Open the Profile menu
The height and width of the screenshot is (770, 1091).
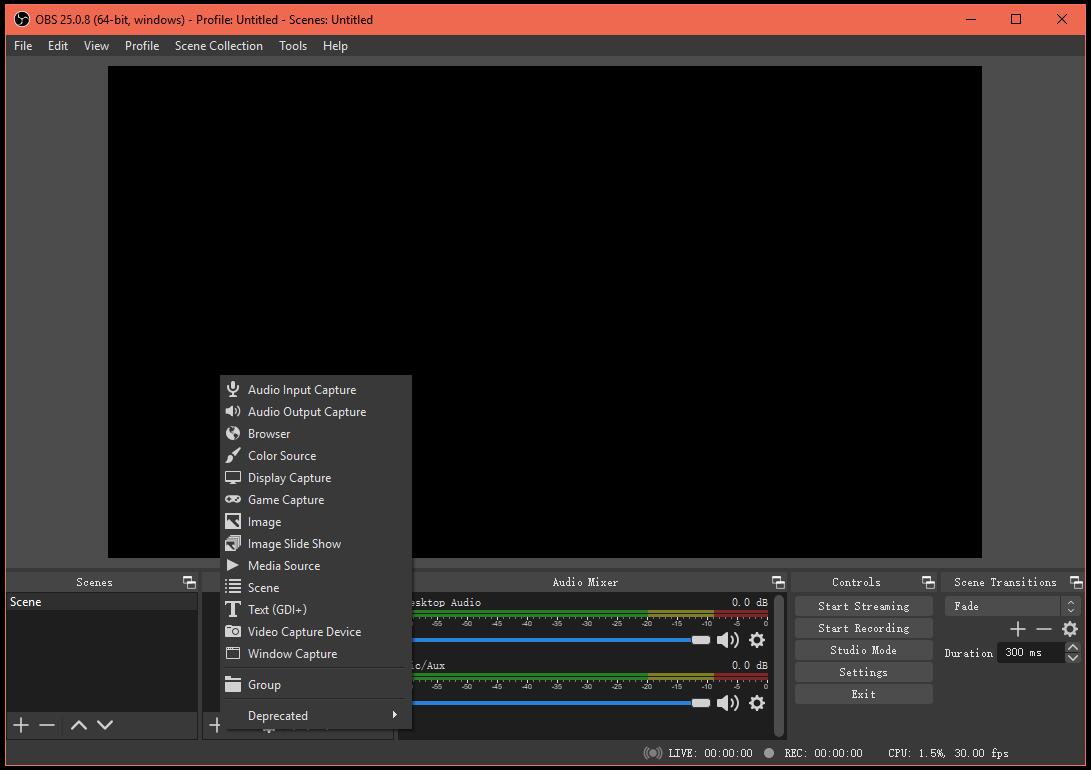142,46
